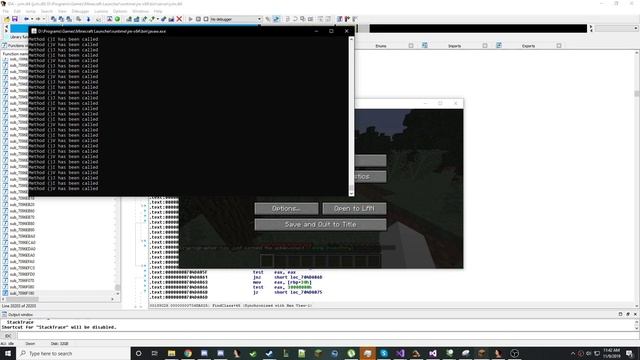The width and height of the screenshot is (640, 360).
Task: Close the Imports tab via its box icon
Action: 485,46
